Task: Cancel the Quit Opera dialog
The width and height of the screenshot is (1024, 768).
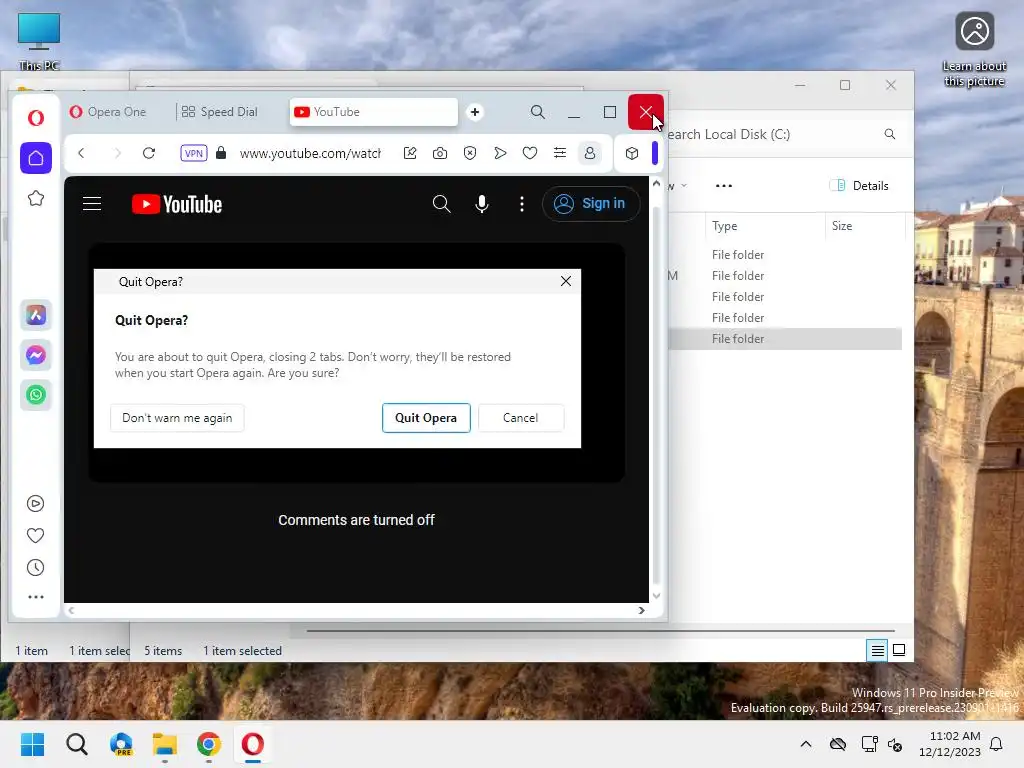Action: click(521, 418)
